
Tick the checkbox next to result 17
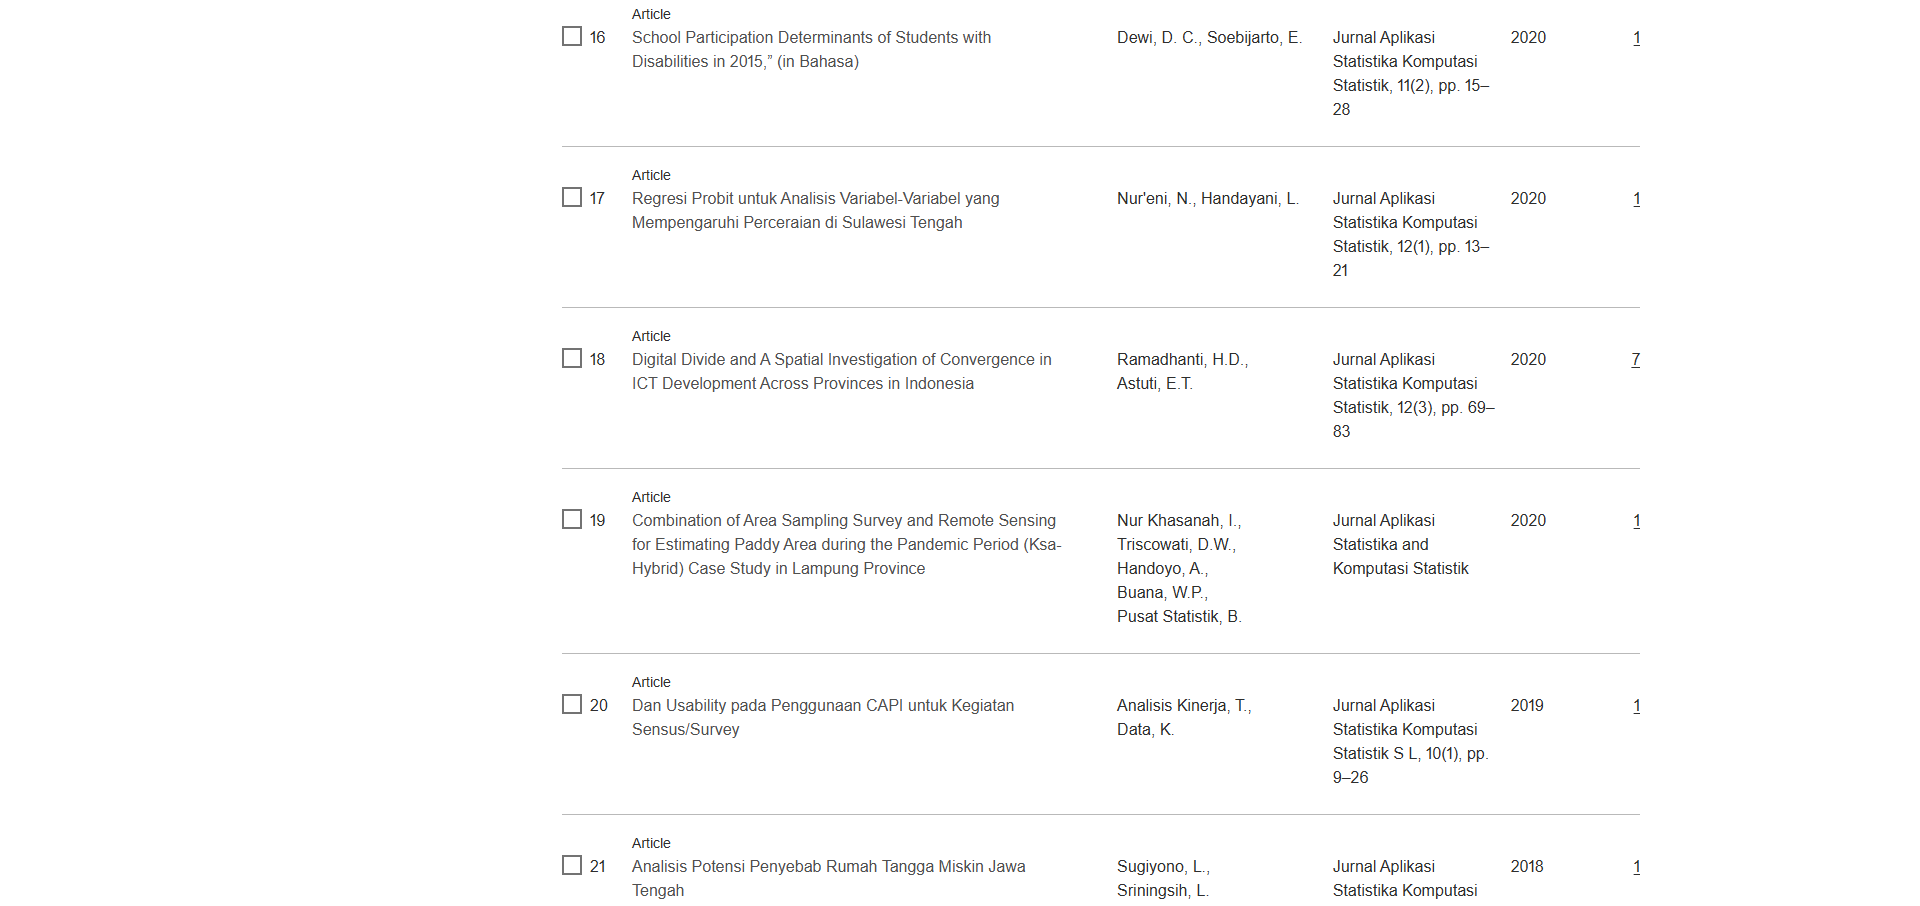[572, 198]
